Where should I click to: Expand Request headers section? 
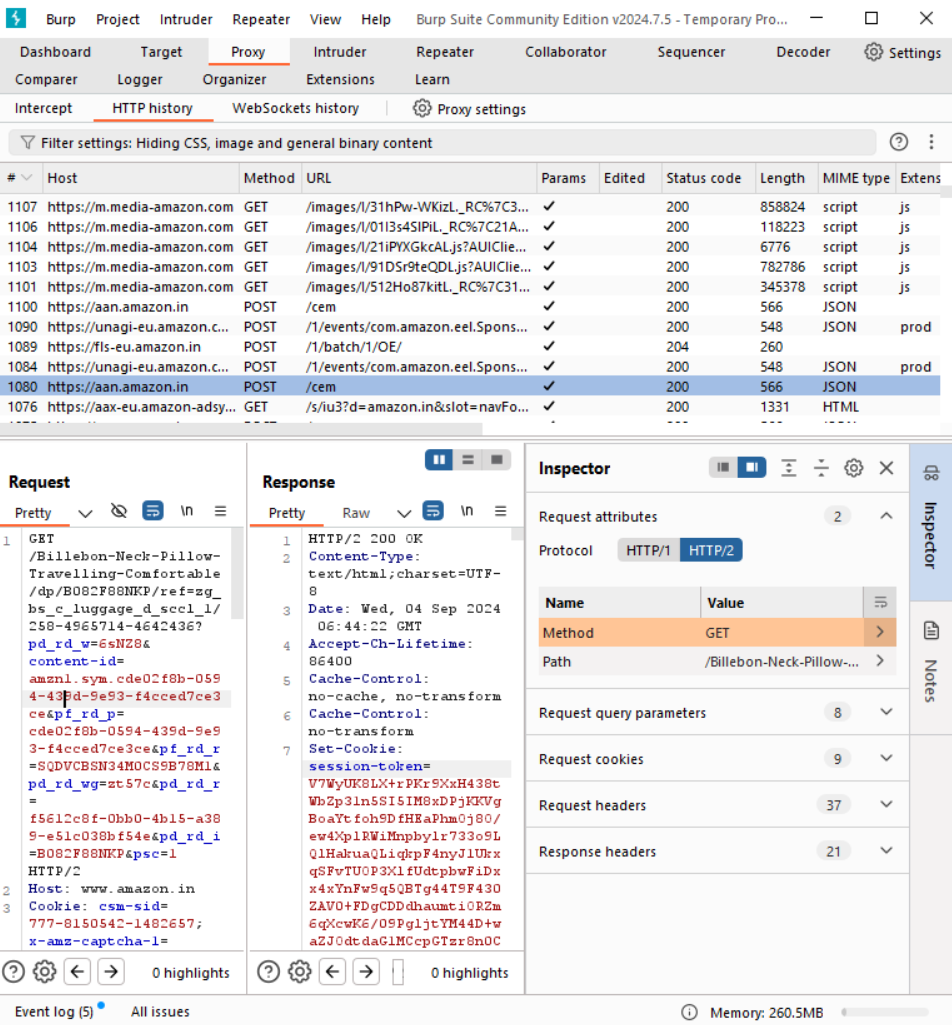(x=886, y=805)
